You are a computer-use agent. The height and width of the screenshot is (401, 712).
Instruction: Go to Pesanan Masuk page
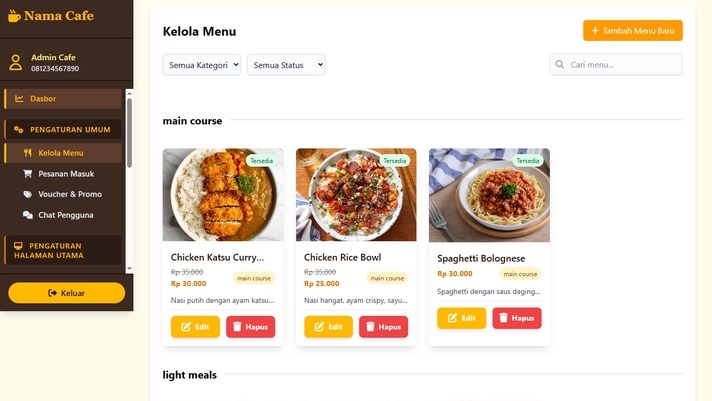point(66,173)
